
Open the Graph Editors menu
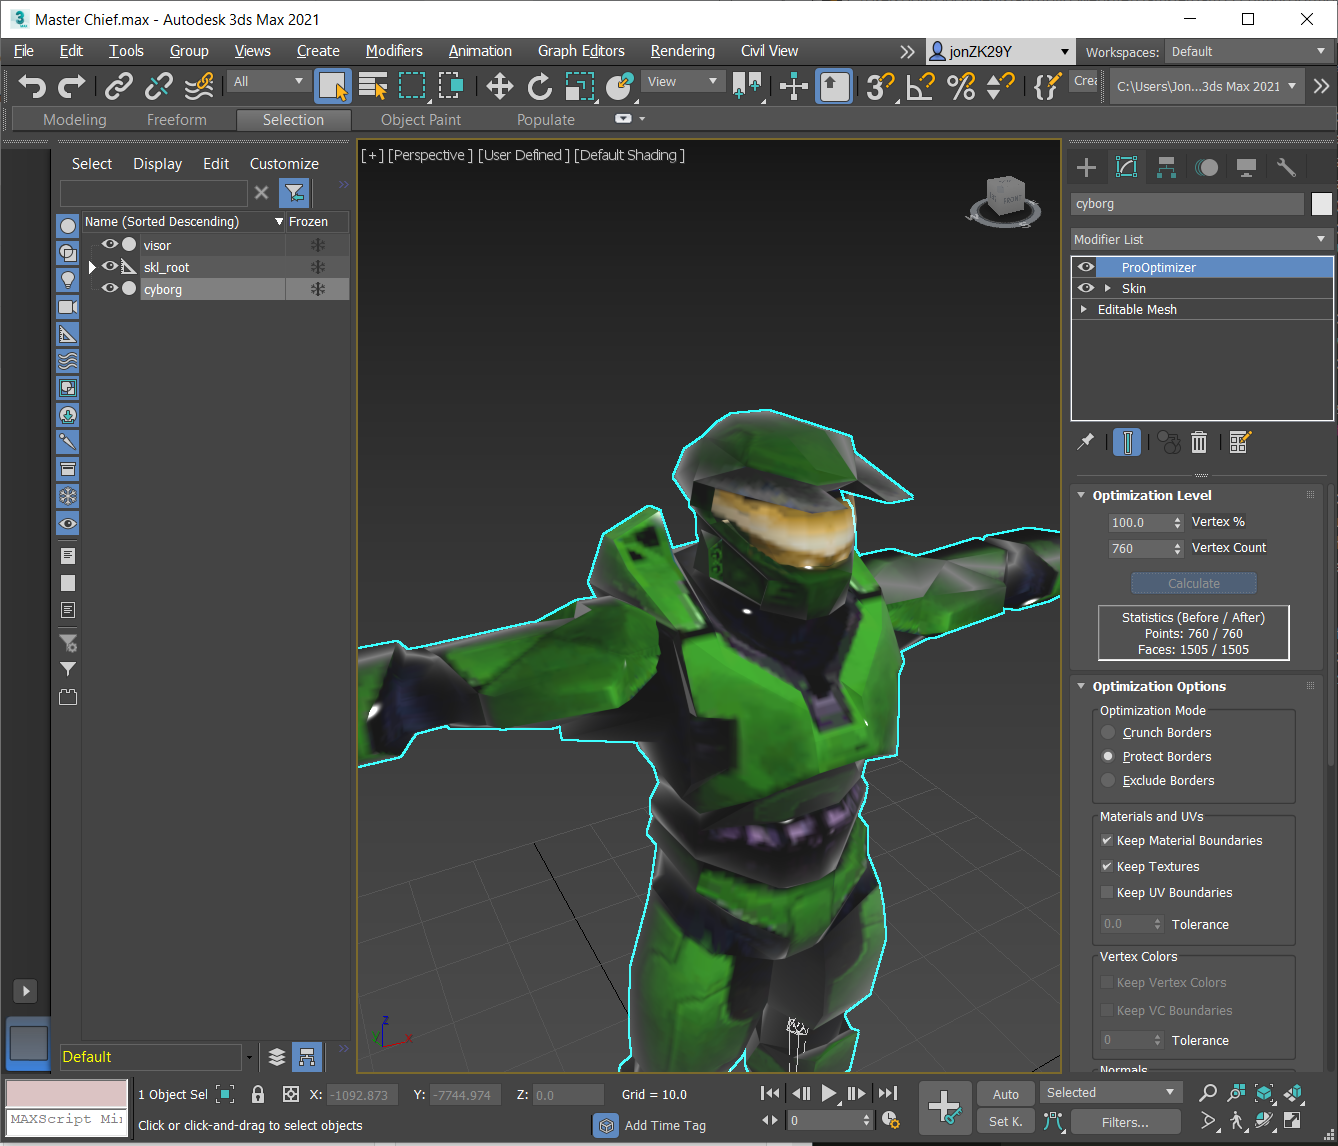point(581,51)
